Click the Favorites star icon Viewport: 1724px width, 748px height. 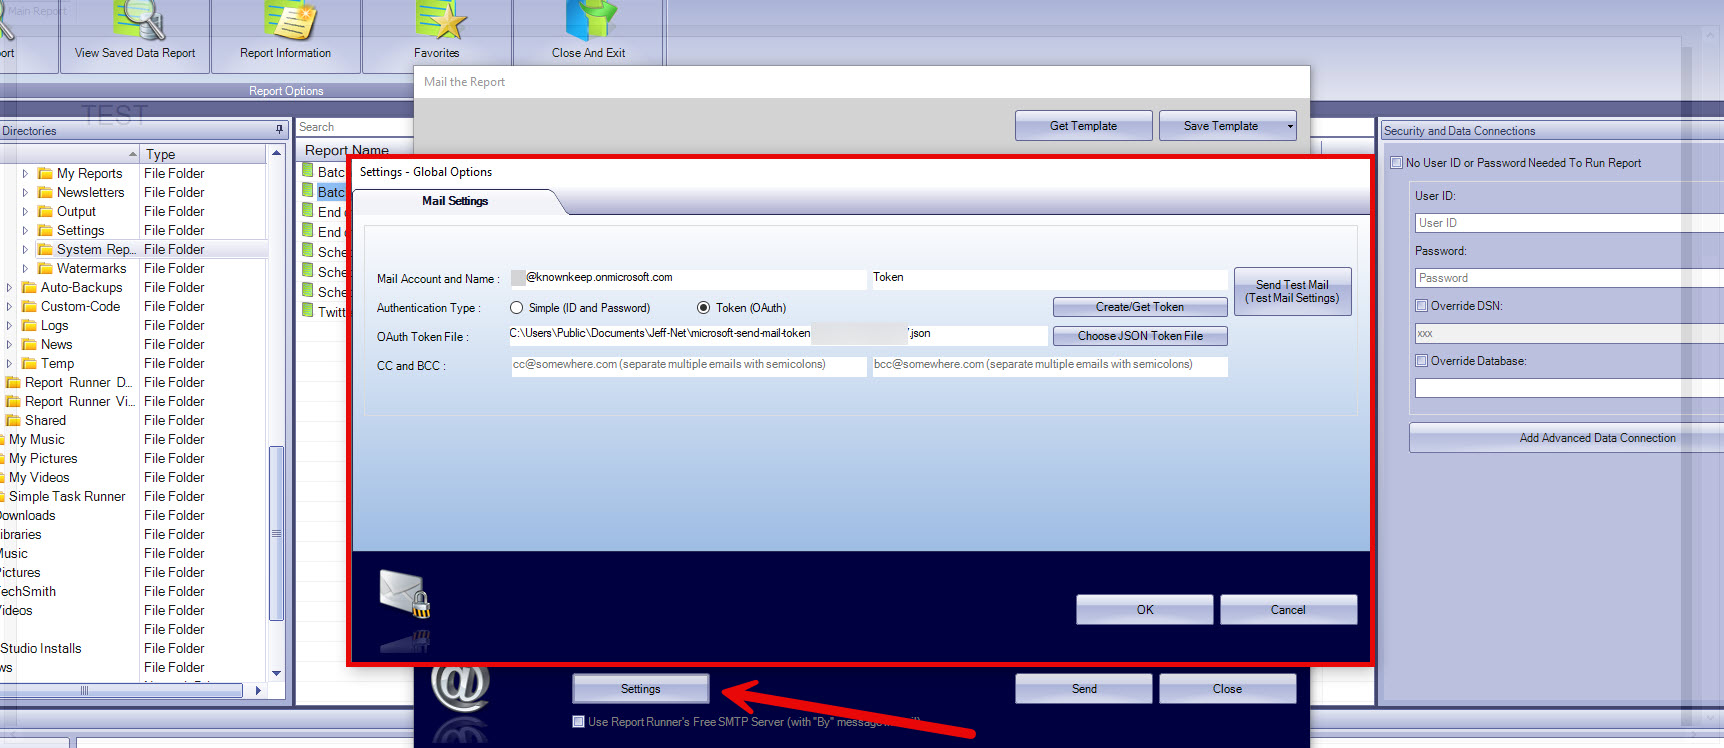439,20
